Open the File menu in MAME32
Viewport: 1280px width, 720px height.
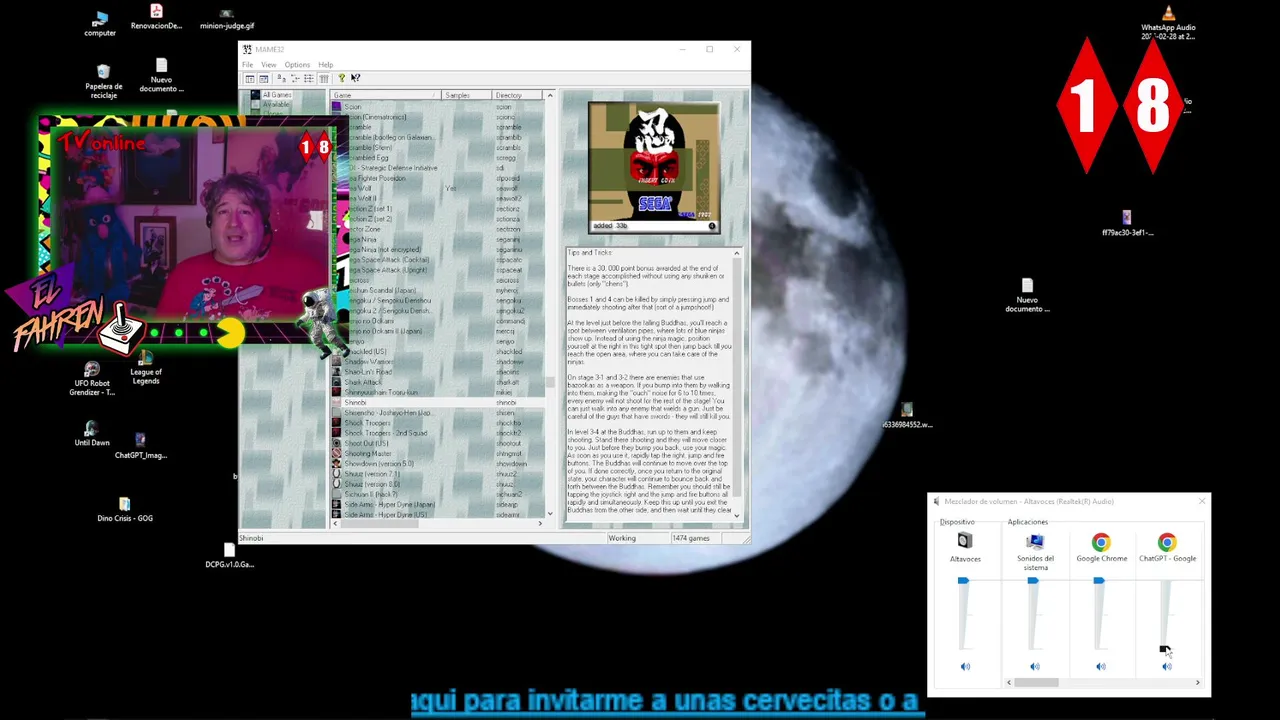247,65
